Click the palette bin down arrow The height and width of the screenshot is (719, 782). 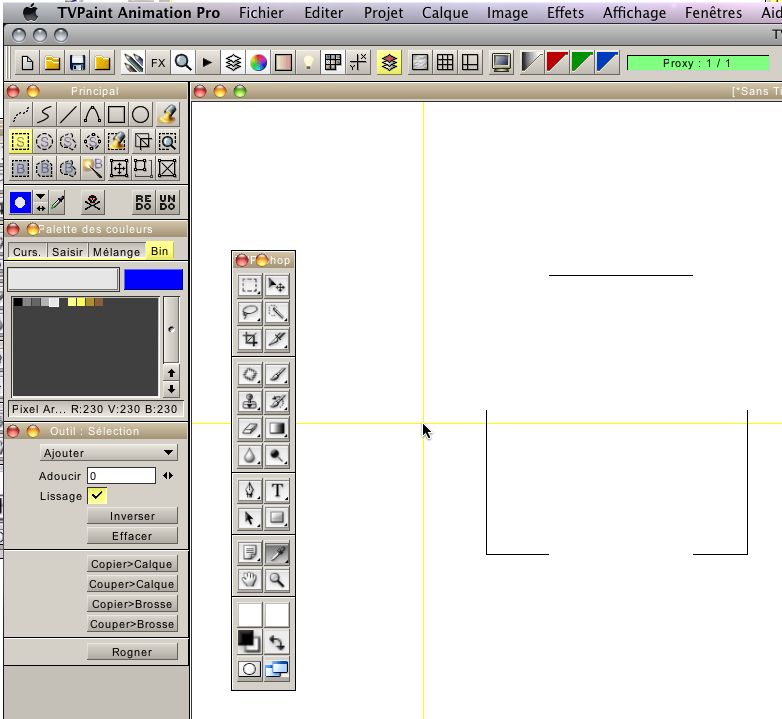(171, 389)
